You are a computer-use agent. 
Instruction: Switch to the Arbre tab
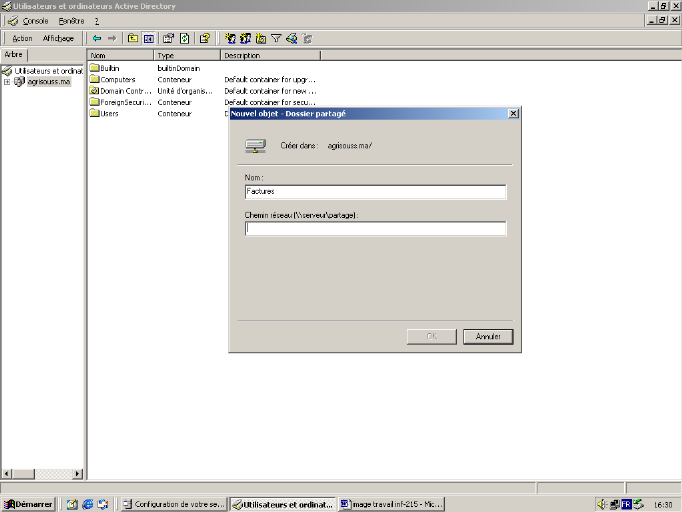(x=14, y=55)
